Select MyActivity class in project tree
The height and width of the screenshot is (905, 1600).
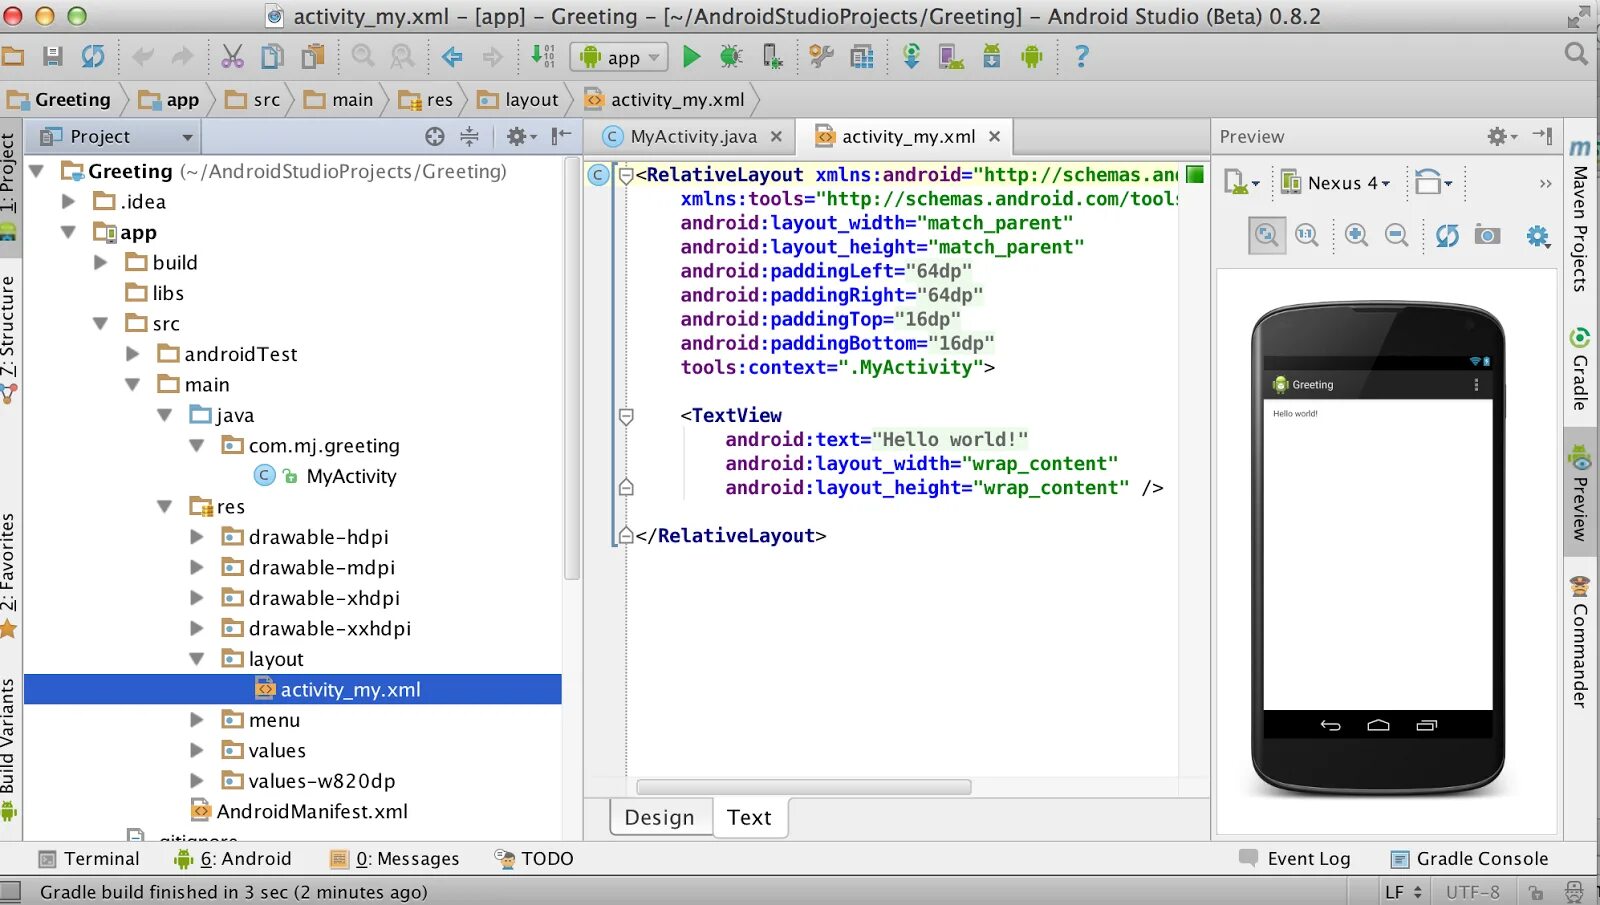(x=351, y=476)
